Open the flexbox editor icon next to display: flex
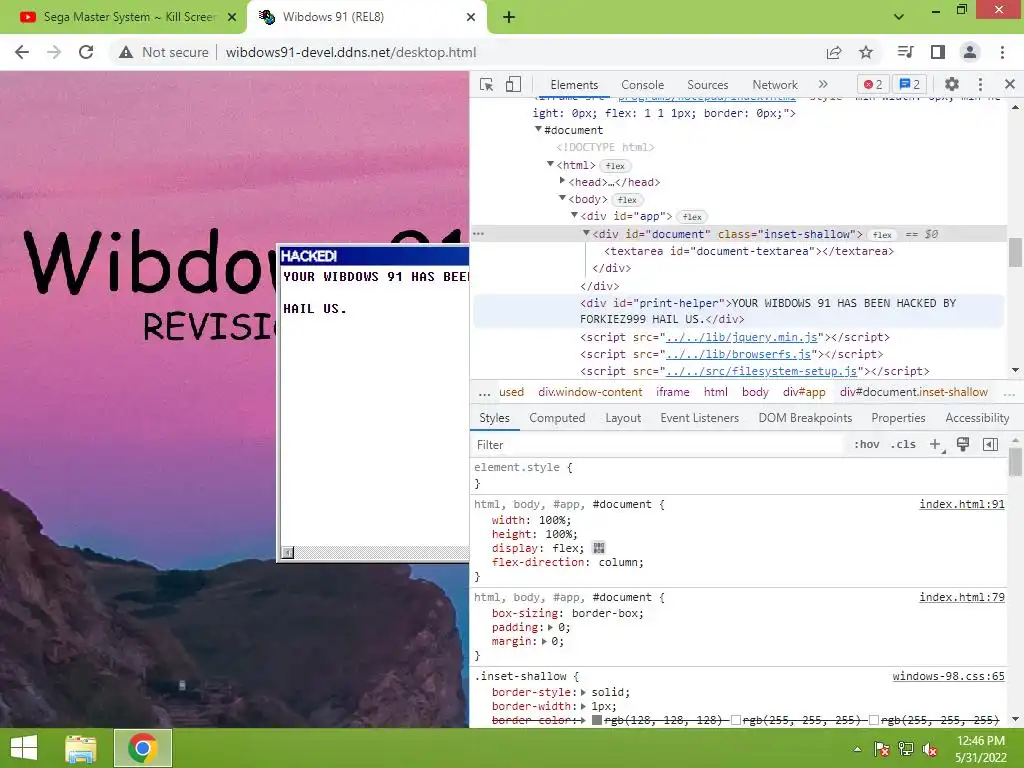The image size is (1024, 768). coord(599,548)
